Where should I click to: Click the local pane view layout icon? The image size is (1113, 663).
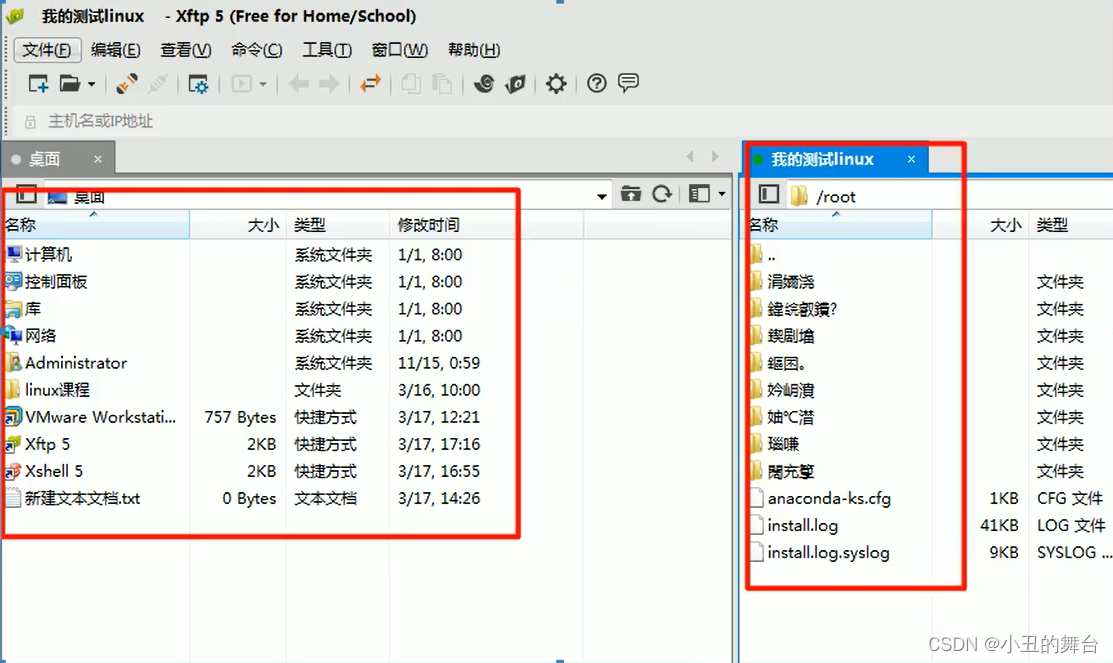click(699, 194)
